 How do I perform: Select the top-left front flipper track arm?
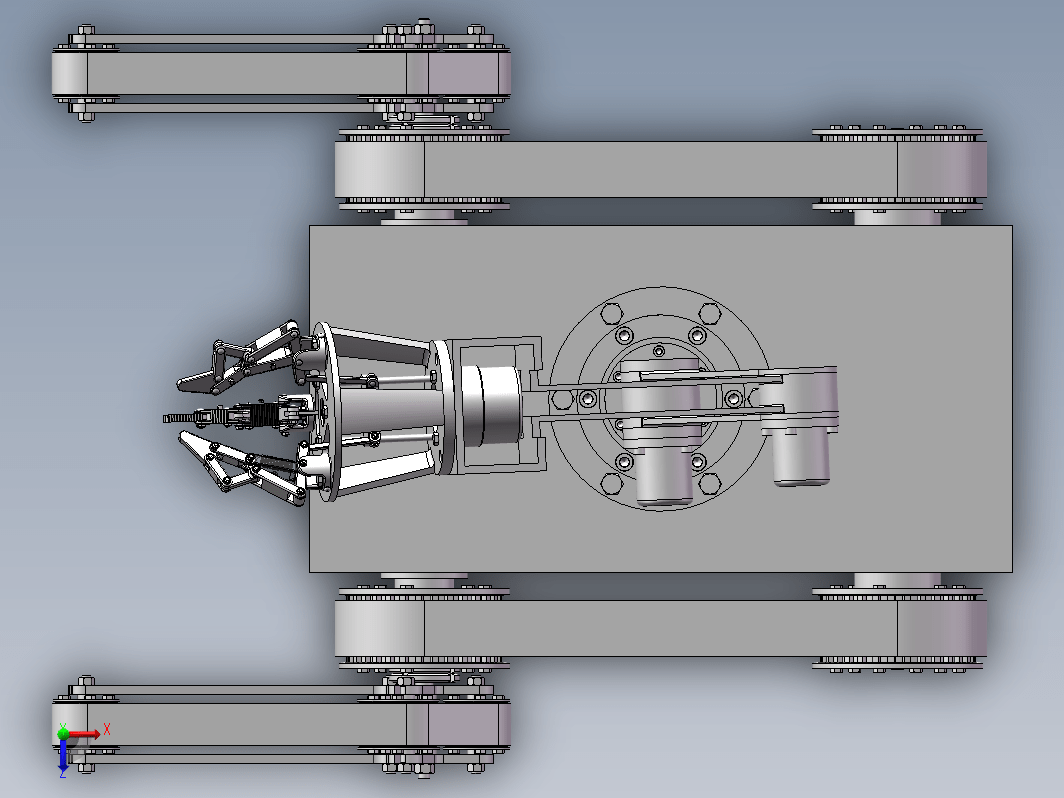282,73
